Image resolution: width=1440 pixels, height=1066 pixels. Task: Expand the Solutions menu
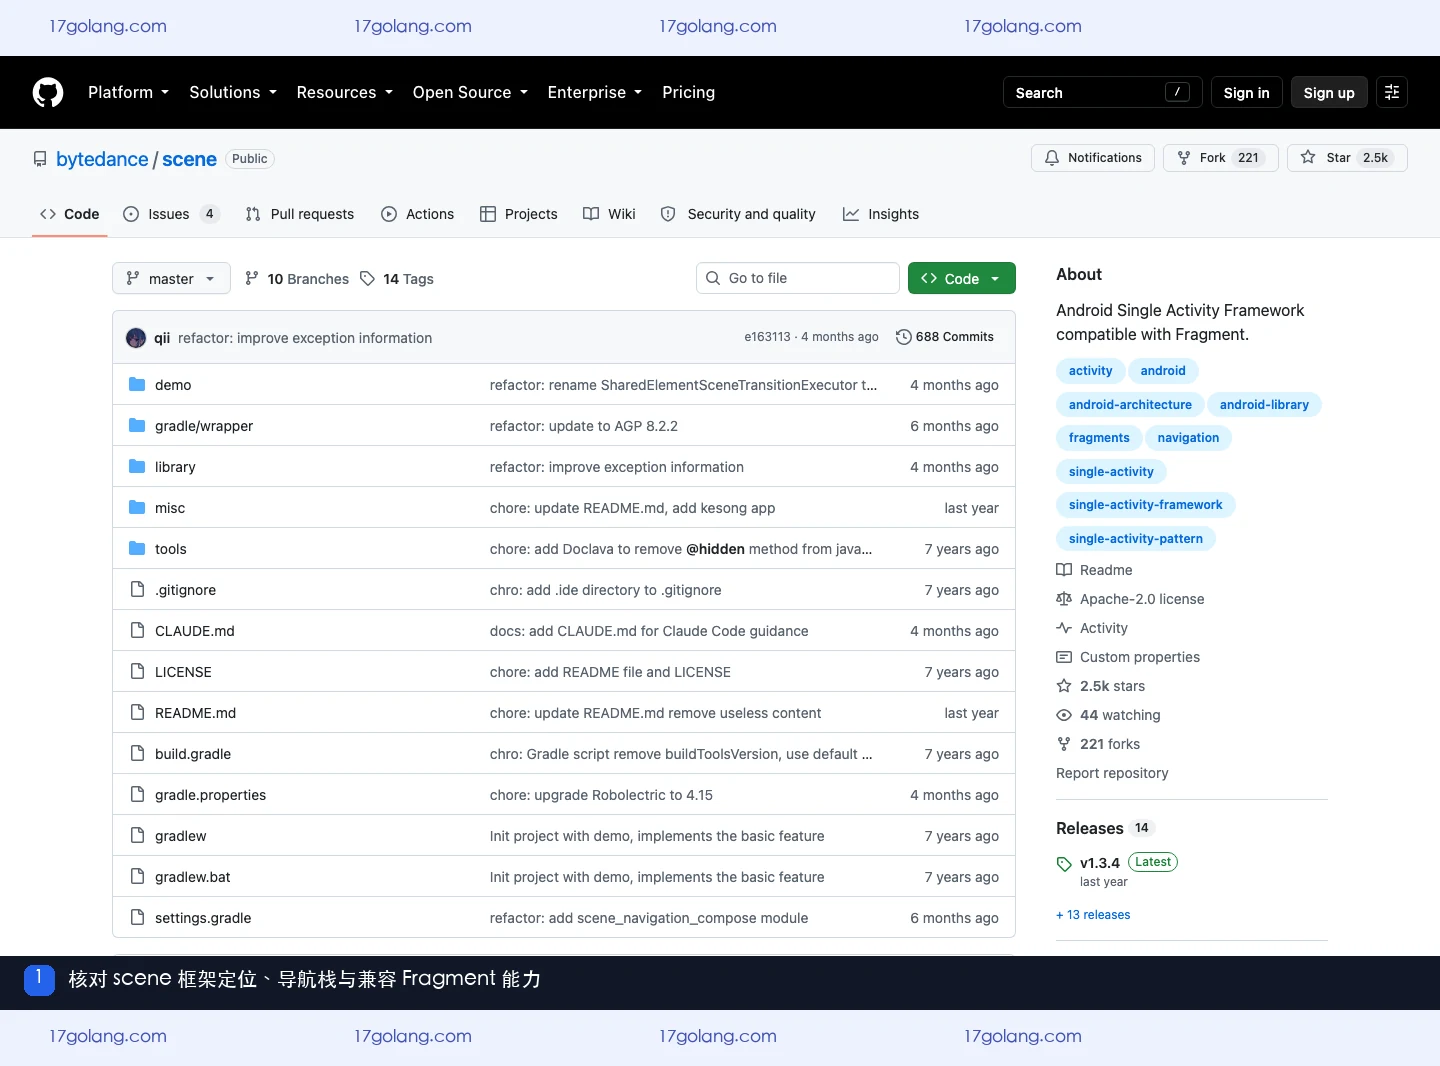click(x=233, y=92)
